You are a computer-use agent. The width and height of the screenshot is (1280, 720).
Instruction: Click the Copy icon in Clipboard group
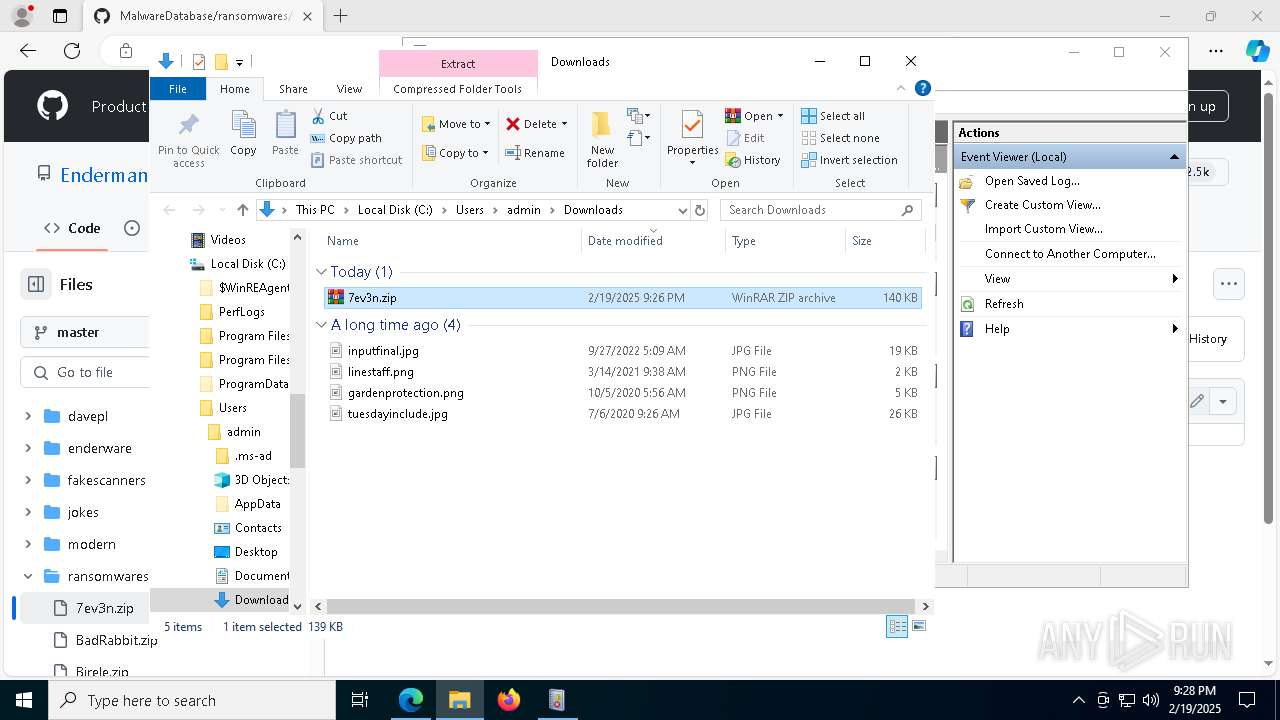[x=243, y=133]
